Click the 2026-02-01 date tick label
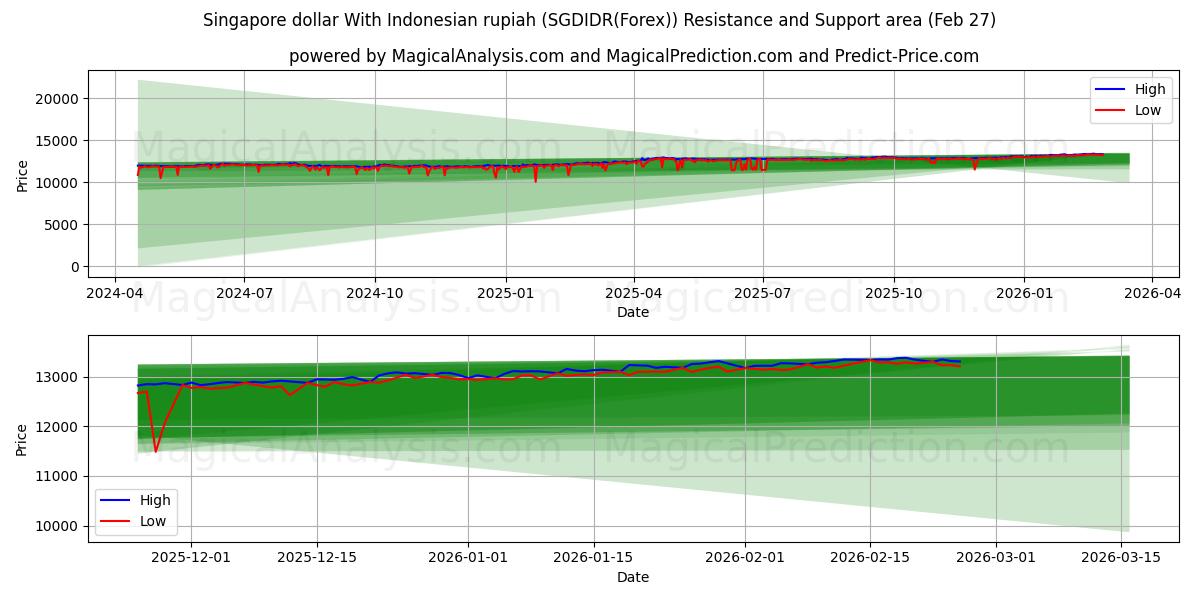Image resolution: width=1200 pixels, height=600 pixels. [x=746, y=557]
